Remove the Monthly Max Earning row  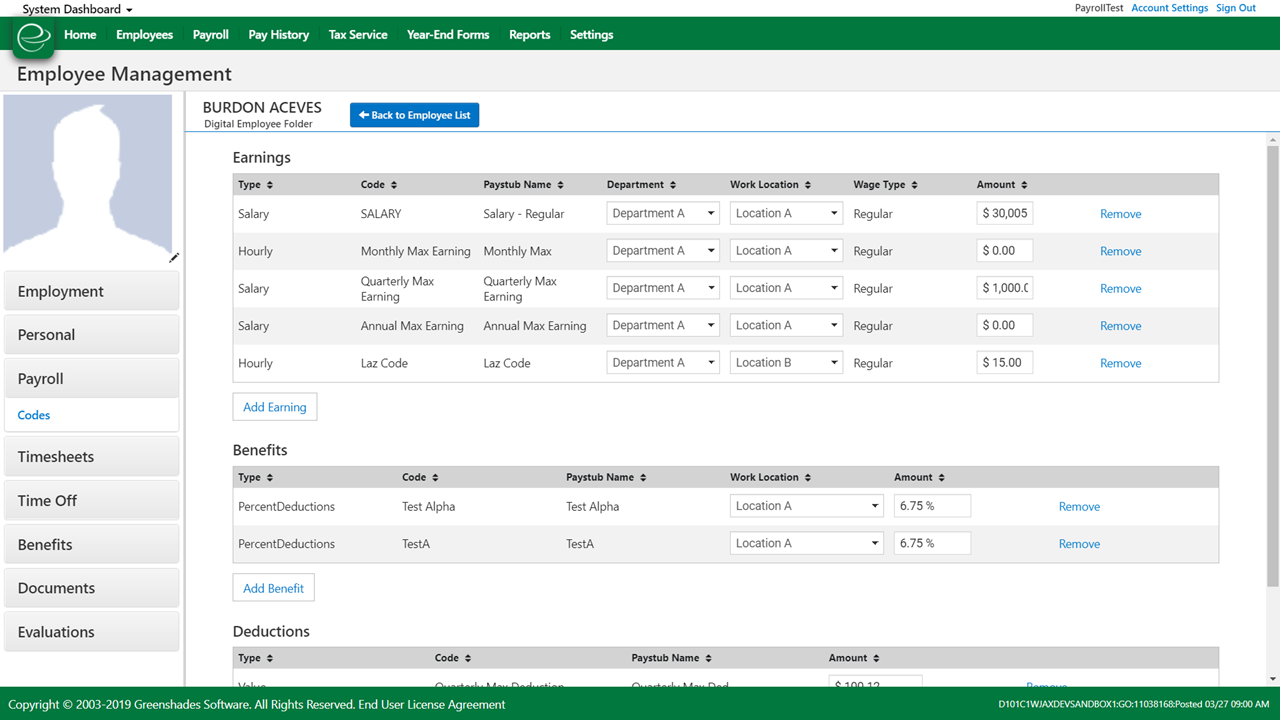pos(1120,251)
